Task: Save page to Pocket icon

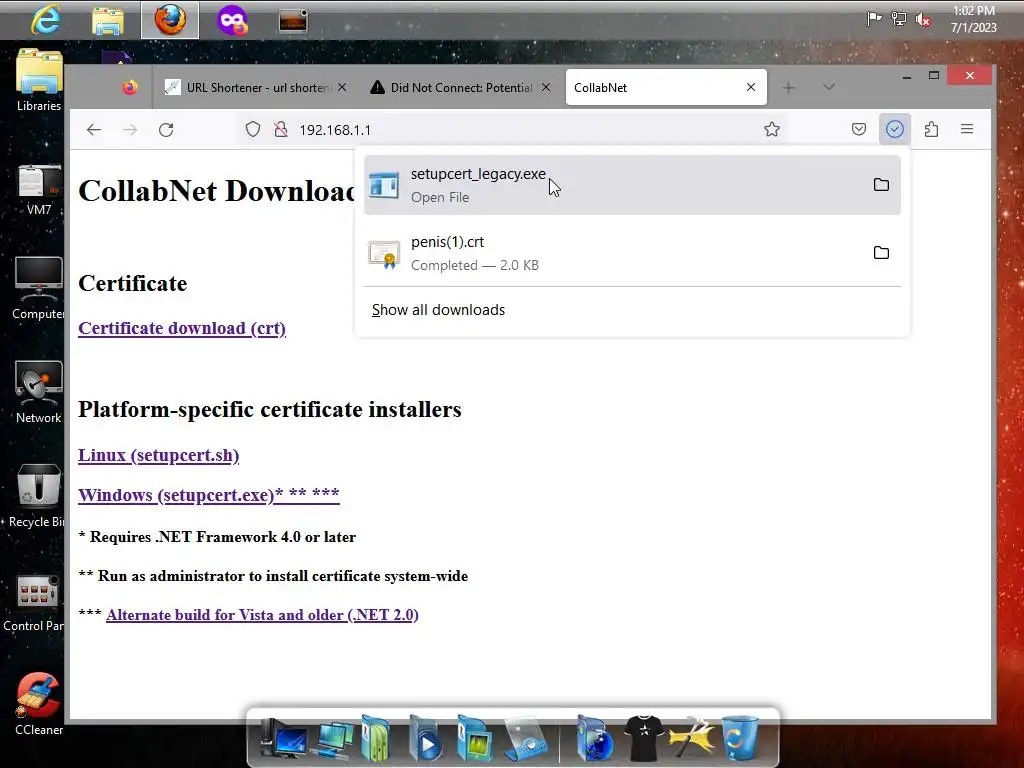Action: pos(859,129)
